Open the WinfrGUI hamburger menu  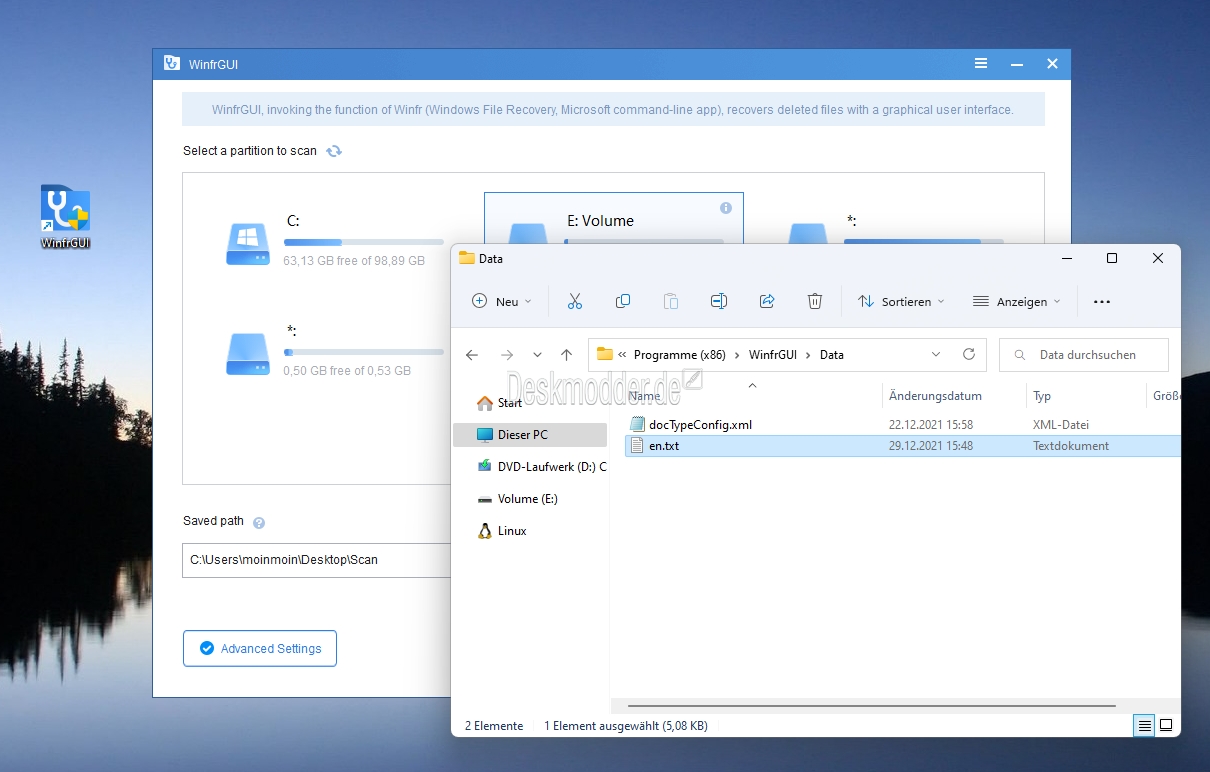click(981, 64)
